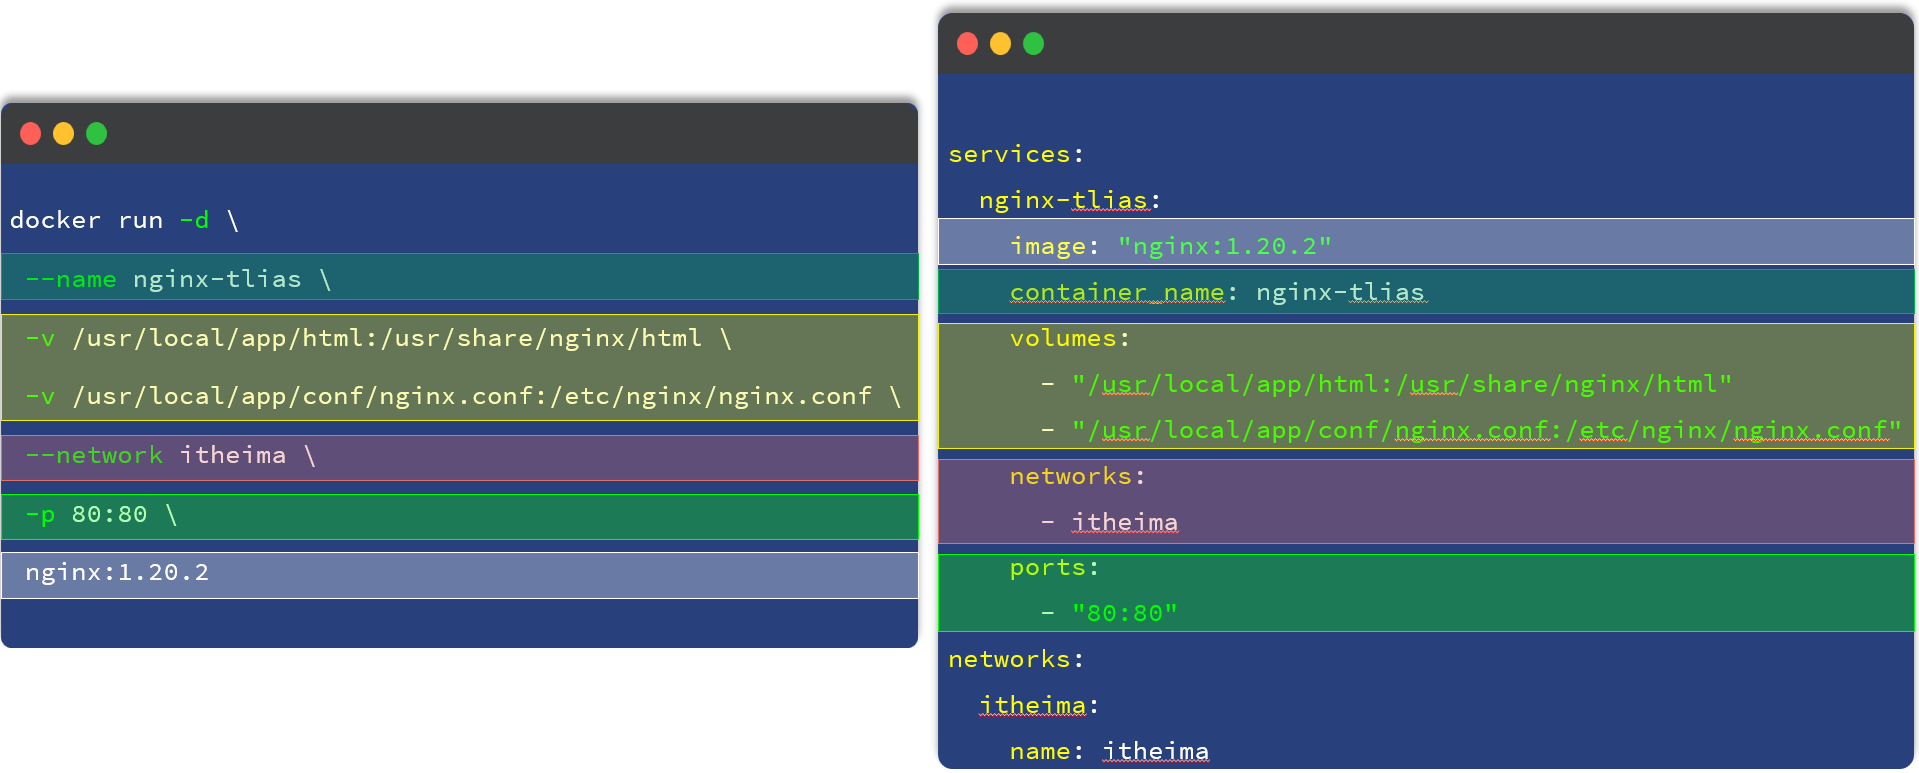Click the 'ports:' key
This screenshot has width=1919, height=773.
[x=1055, y=568]
